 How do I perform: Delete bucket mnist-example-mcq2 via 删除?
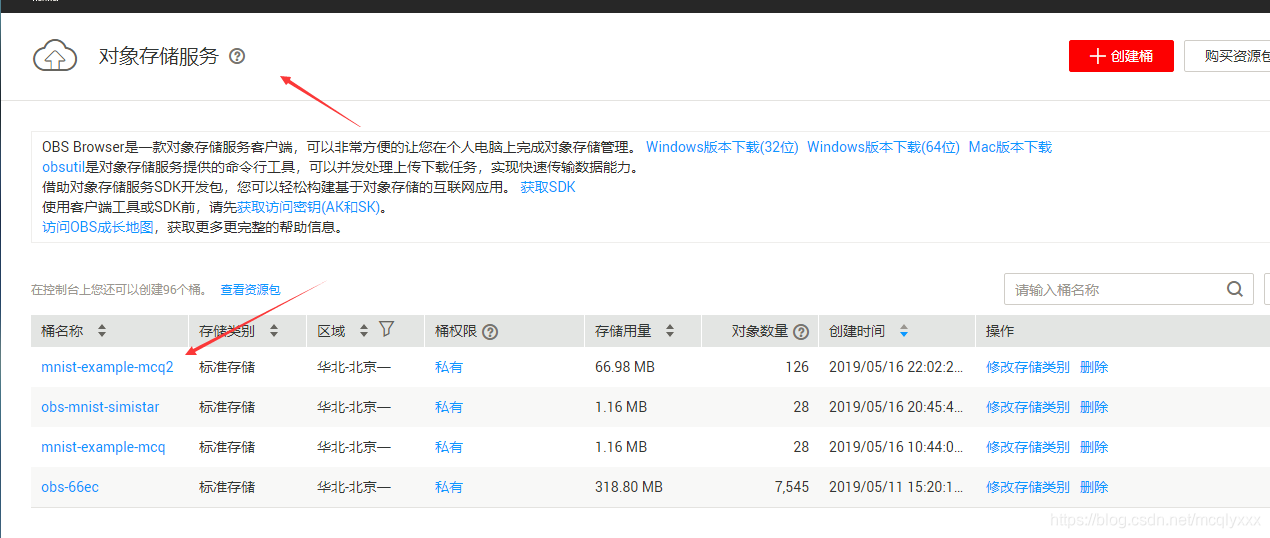(x=1094, y=367)
